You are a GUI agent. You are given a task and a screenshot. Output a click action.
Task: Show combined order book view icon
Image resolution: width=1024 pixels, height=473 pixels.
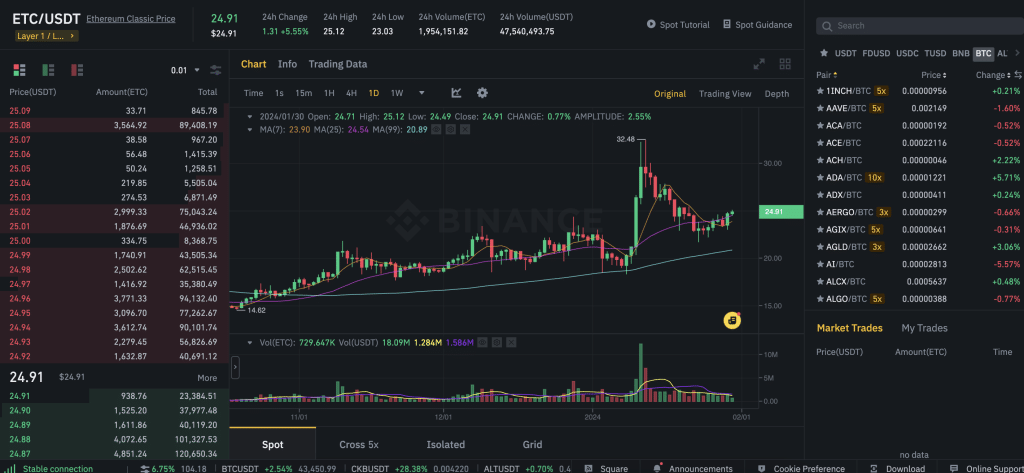(x=19, y=70)
